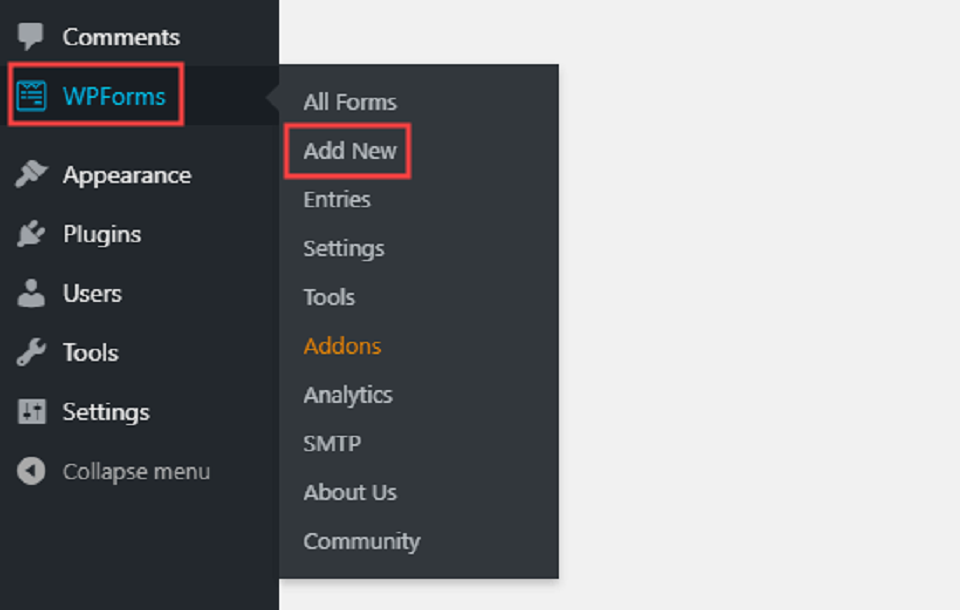This screenshot has width=960, height=610.
Task: Open Analytics in WPForms submenu
Action: [348, 395]
